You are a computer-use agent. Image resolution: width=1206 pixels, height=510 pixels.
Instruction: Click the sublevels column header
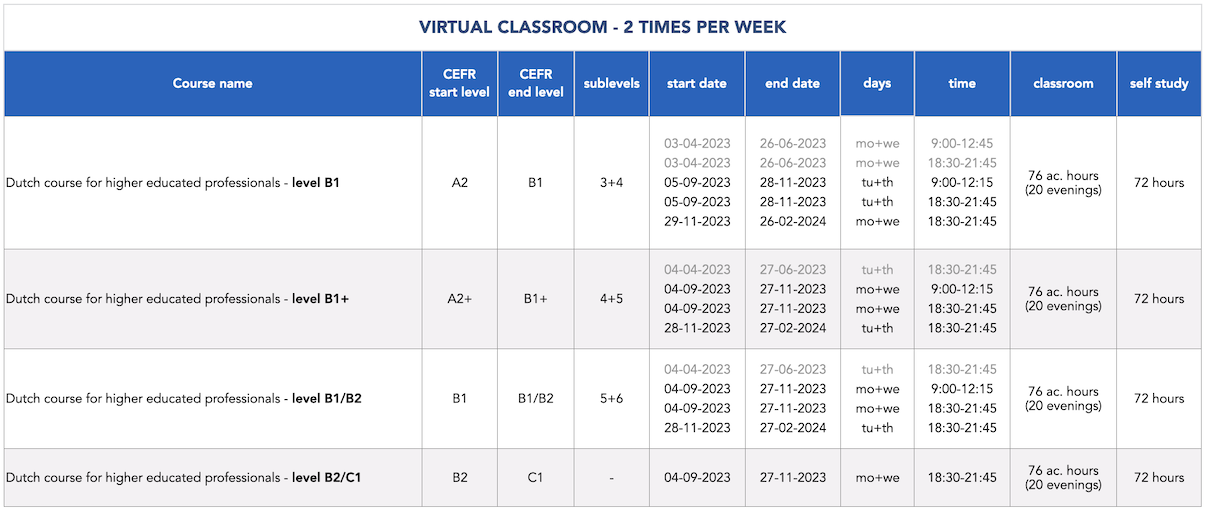pos(611,83)
